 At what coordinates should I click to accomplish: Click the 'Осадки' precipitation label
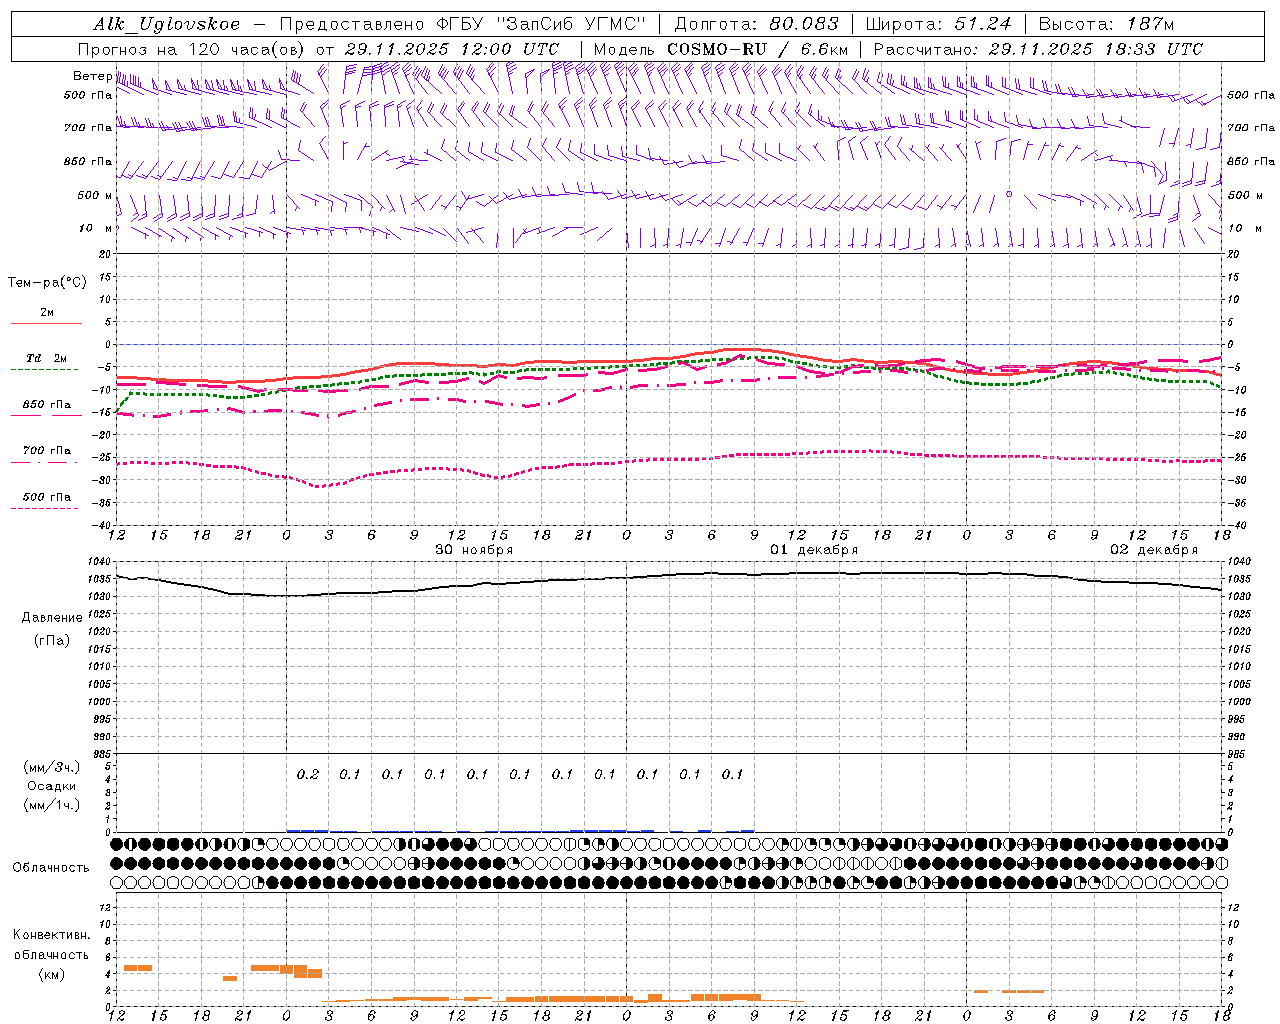[52, 786]
